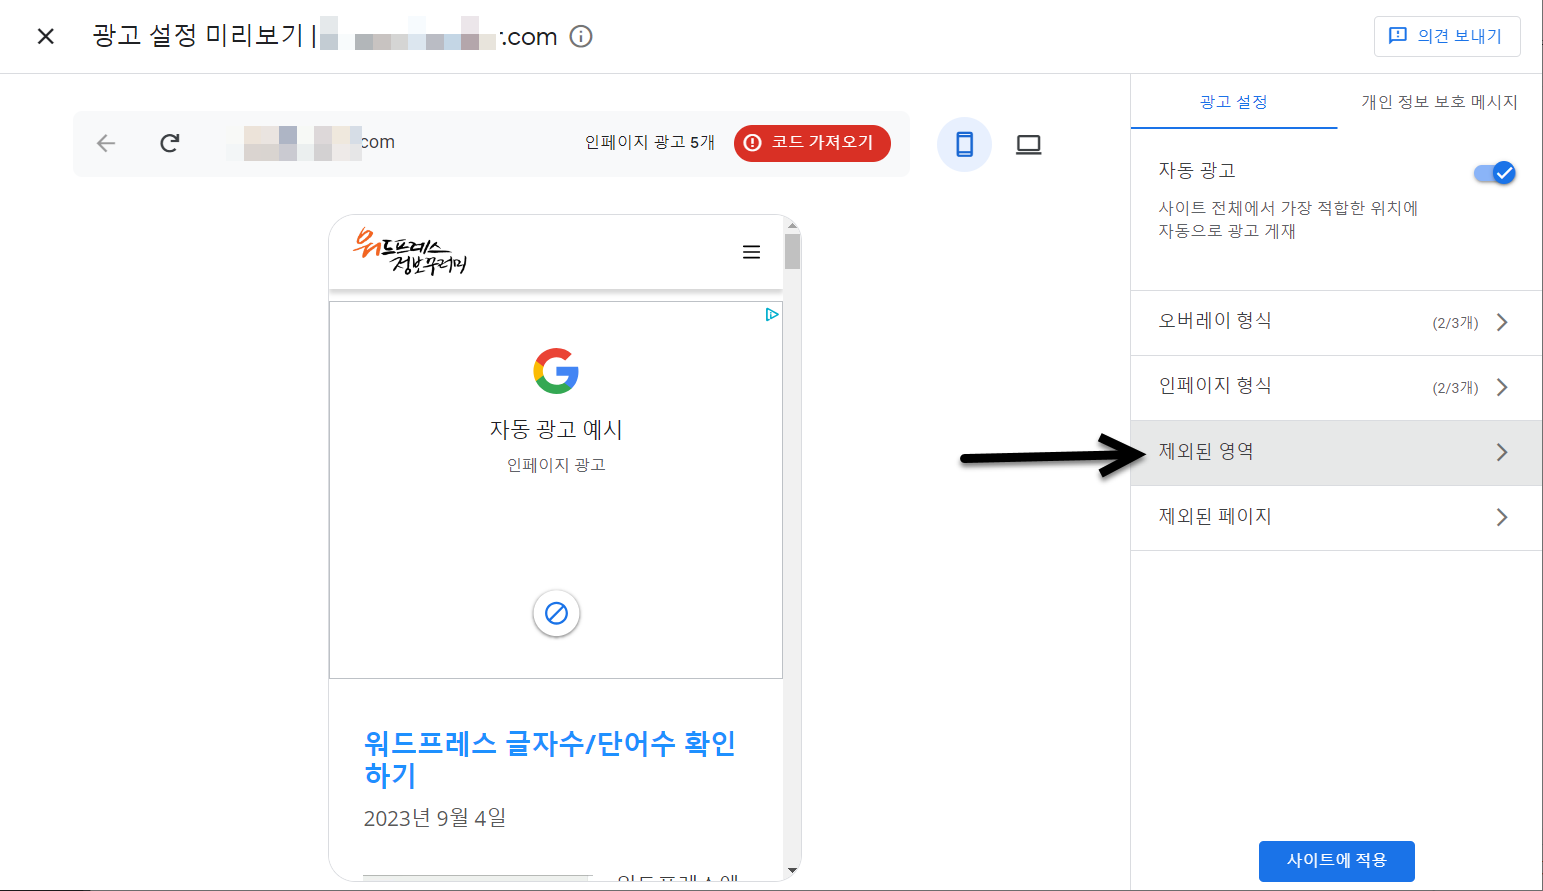Viewport: 1543px width, 891px height.
Task: Open the hamburger menu in site preview
Action: click(752, 252)
